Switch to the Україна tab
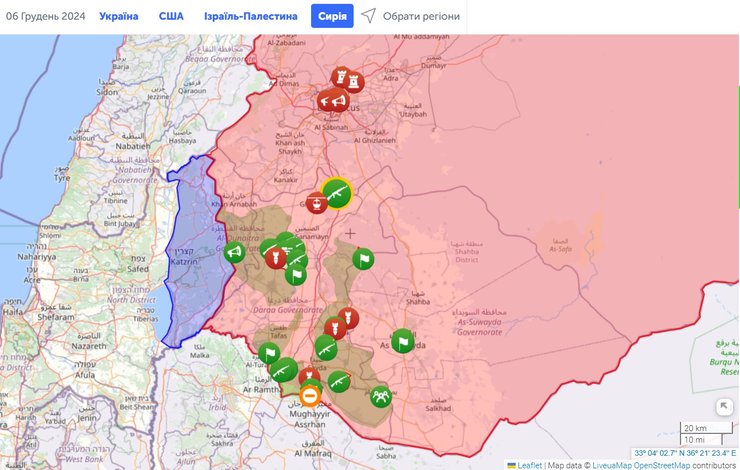 118,16
